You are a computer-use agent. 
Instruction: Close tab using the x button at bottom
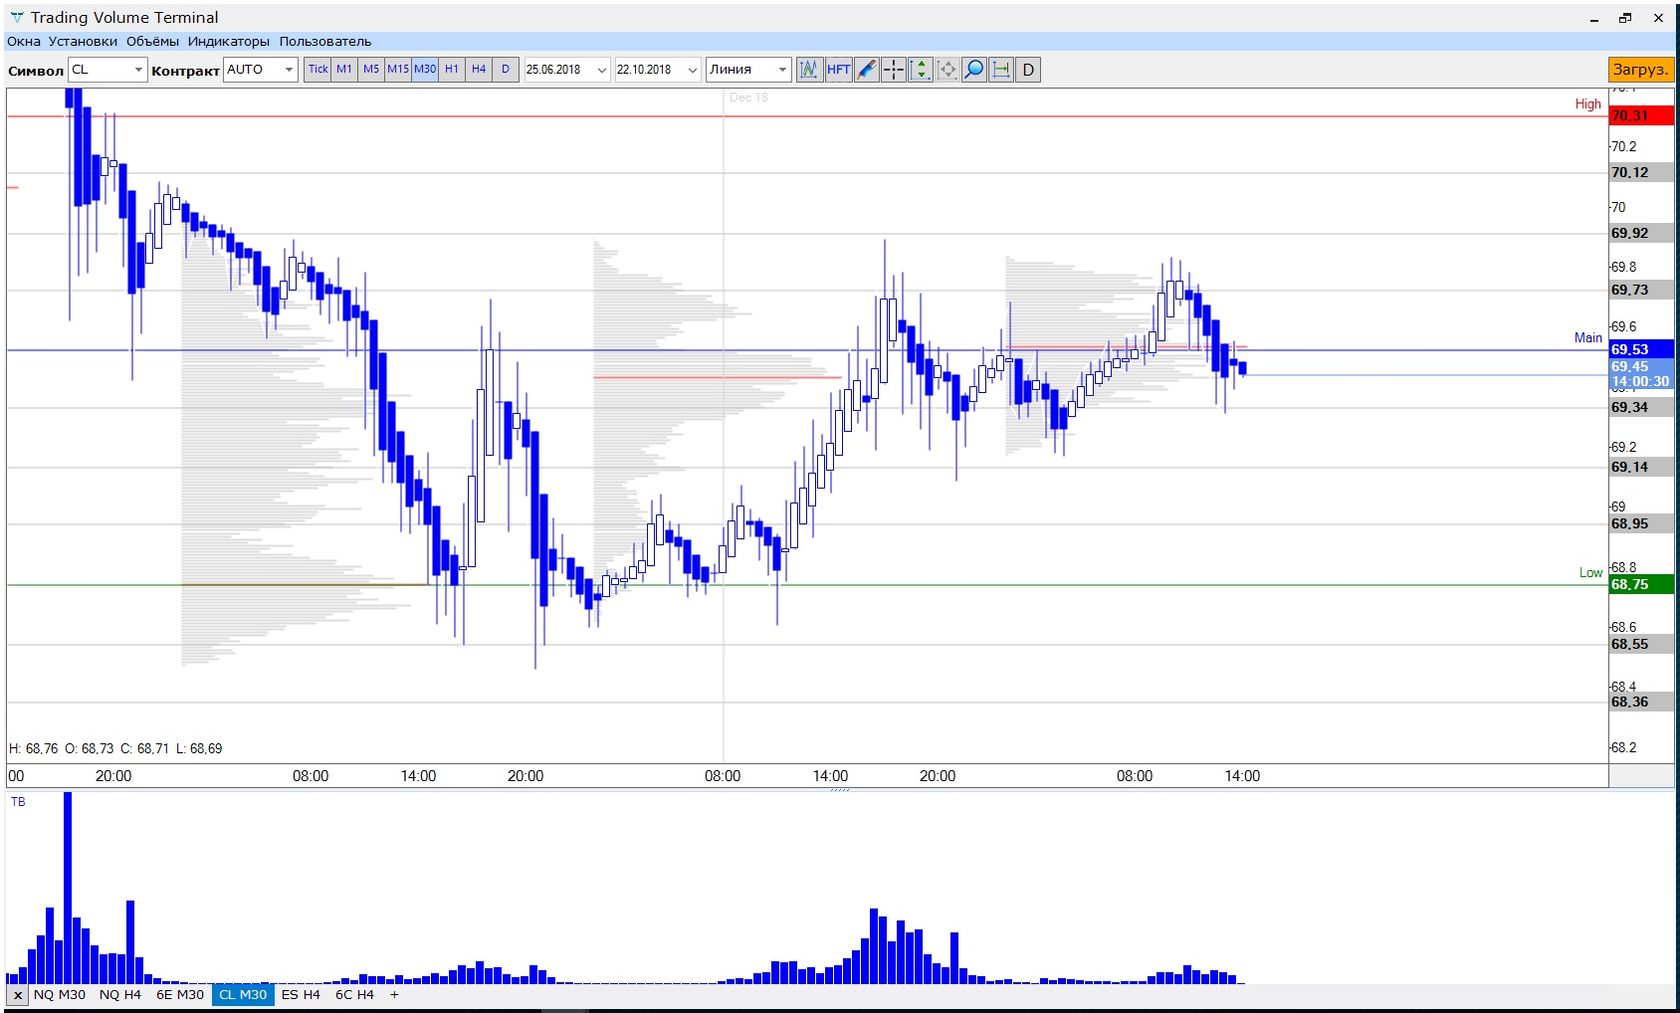point(17,995)
